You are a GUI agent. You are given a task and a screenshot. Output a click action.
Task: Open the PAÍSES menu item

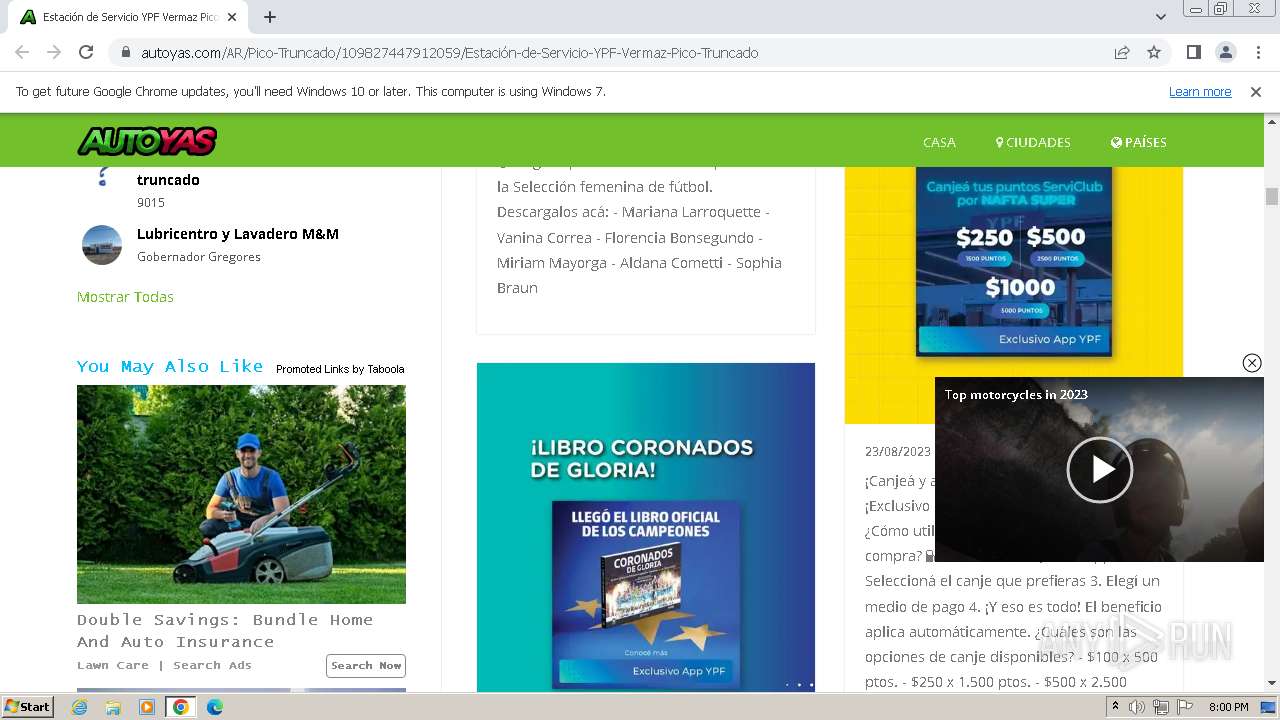click(1139, 142)
